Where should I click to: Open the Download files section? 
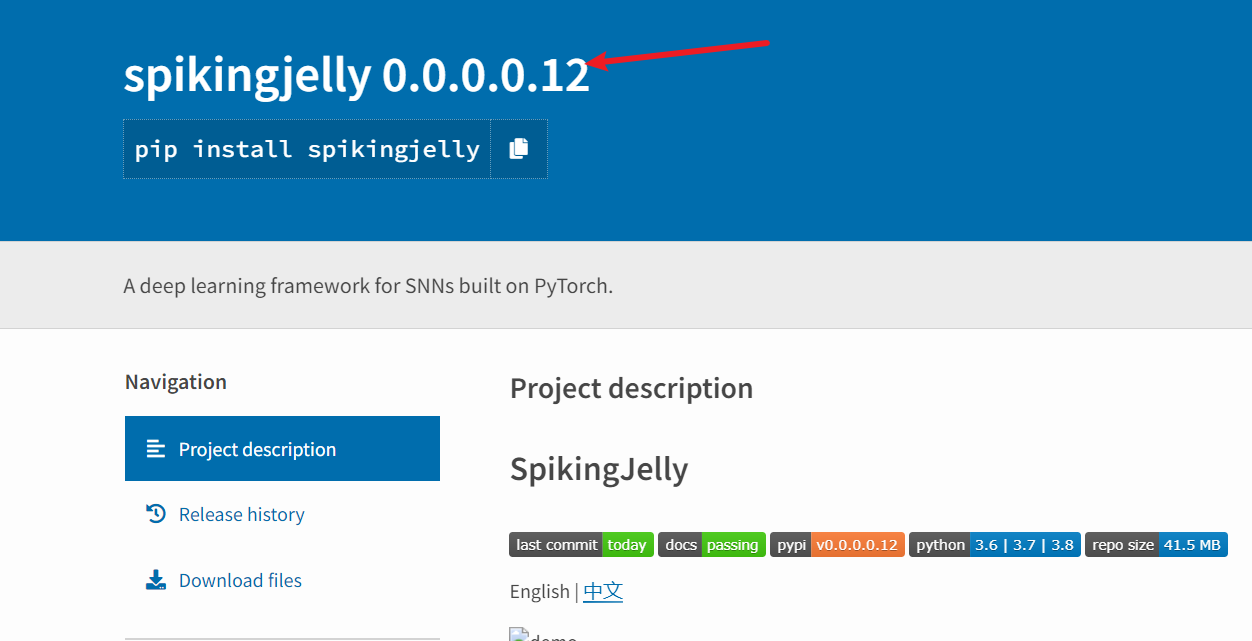pos(239,579)
